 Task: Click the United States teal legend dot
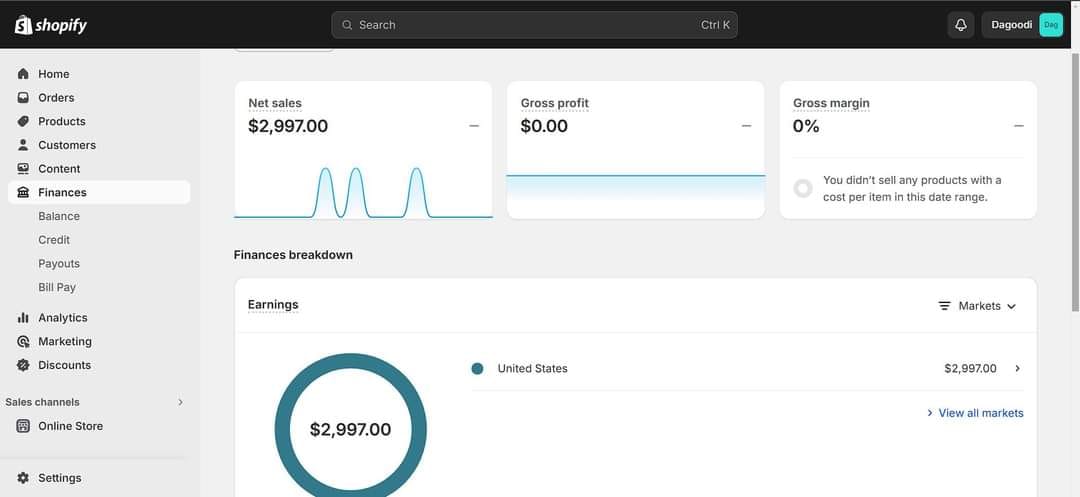click(x=477, y=369)
